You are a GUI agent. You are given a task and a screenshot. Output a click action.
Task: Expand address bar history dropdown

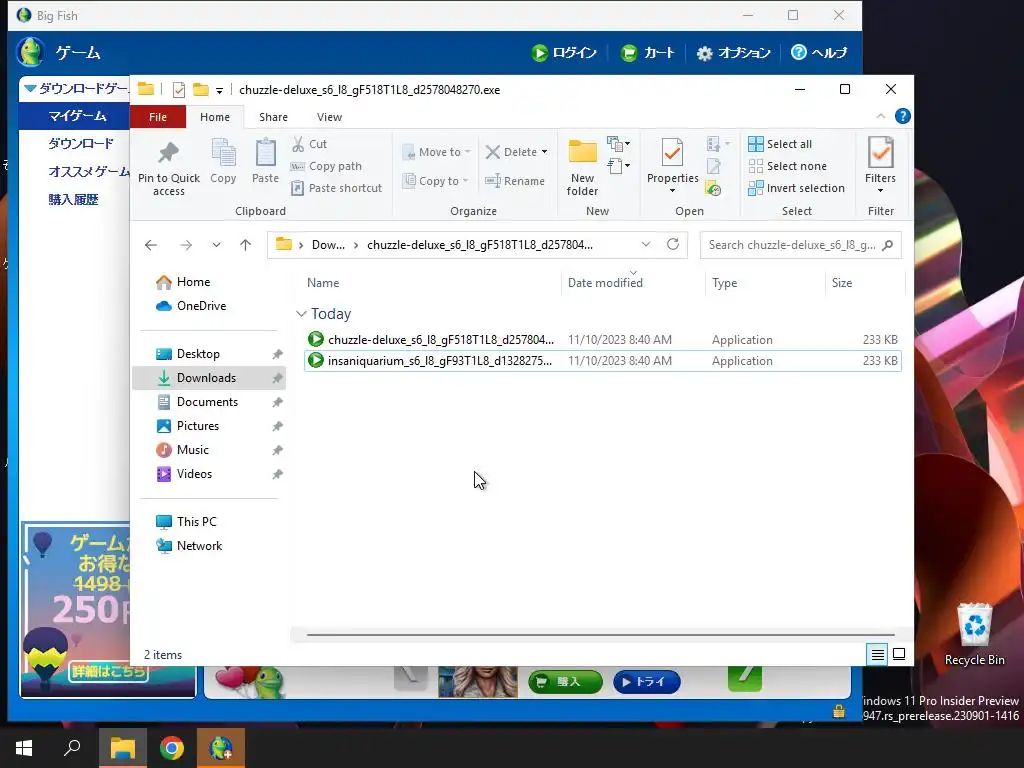646,244
